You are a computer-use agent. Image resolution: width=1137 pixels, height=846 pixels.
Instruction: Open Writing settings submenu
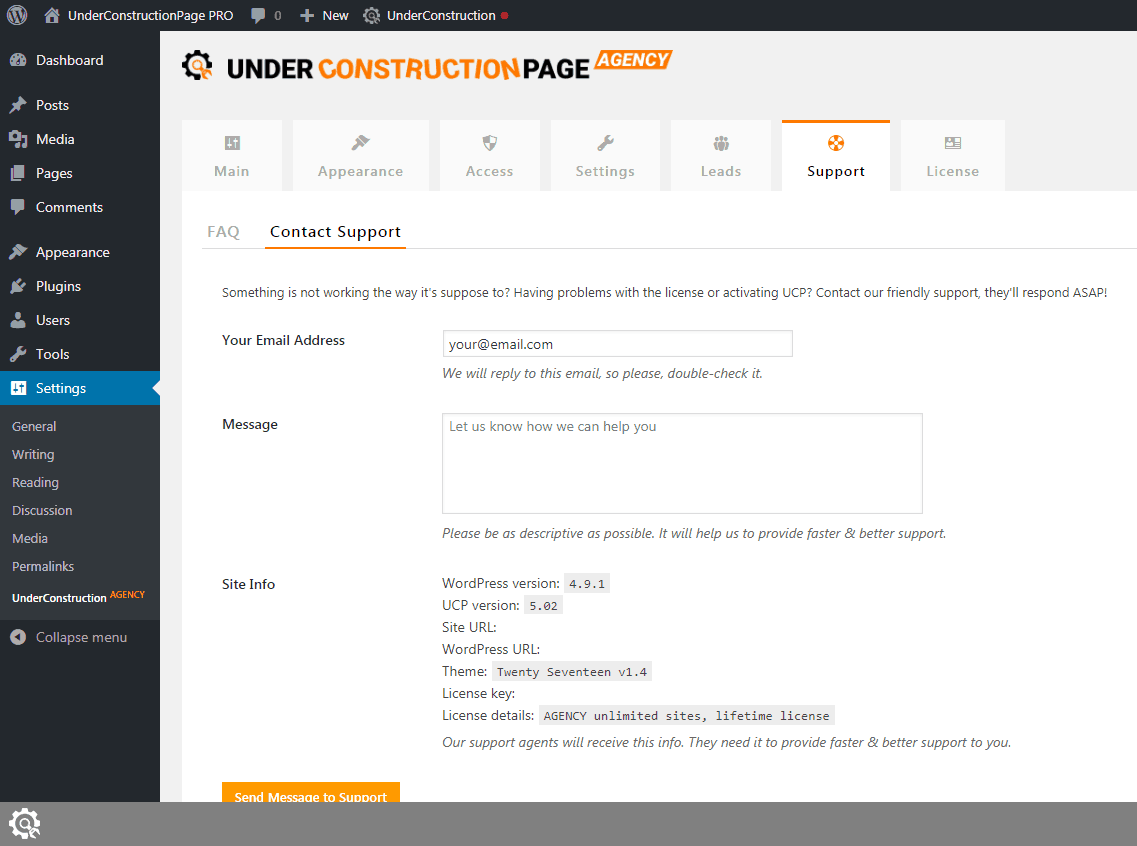coord(33,455)
